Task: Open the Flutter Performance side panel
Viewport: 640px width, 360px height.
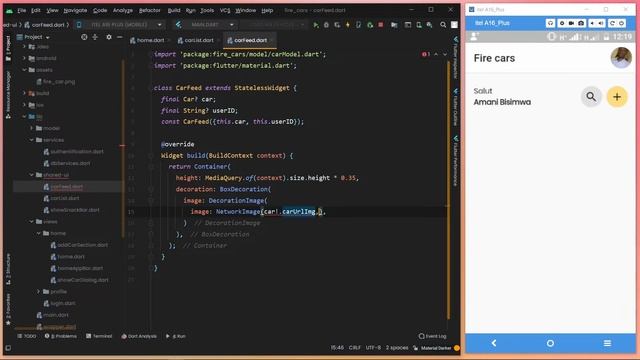Action: coord(456,161)
